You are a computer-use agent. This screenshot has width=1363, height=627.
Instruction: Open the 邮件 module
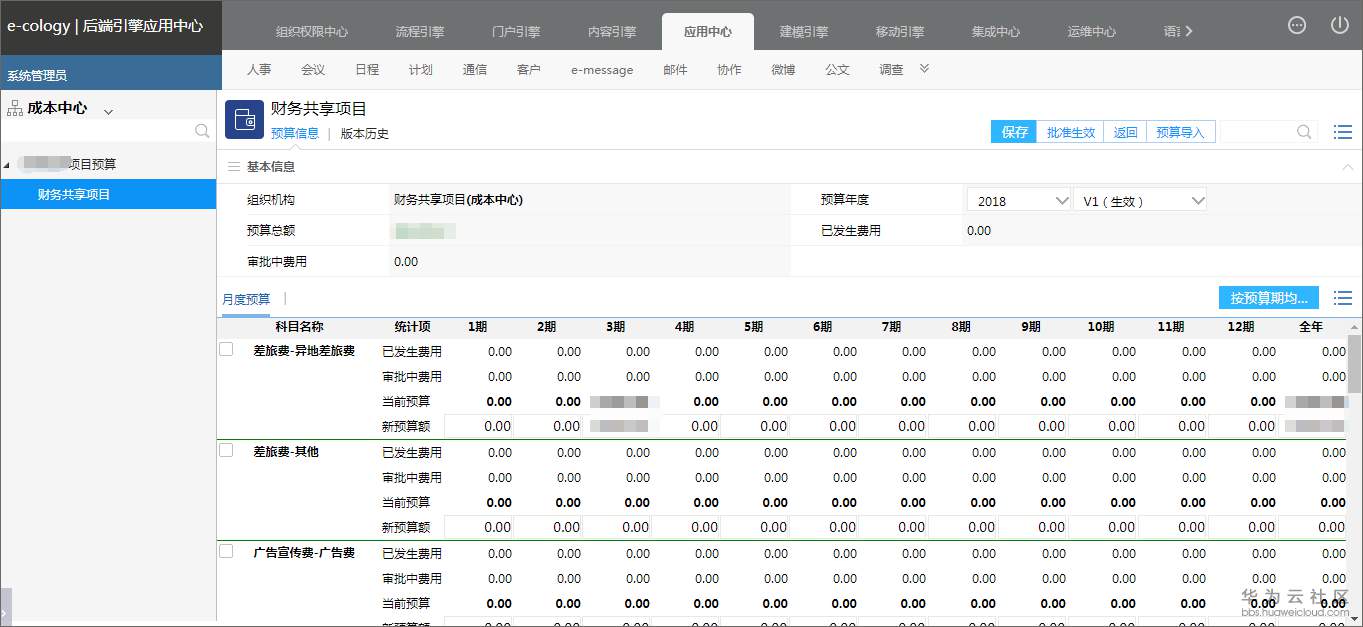click(x=675, y=70)
